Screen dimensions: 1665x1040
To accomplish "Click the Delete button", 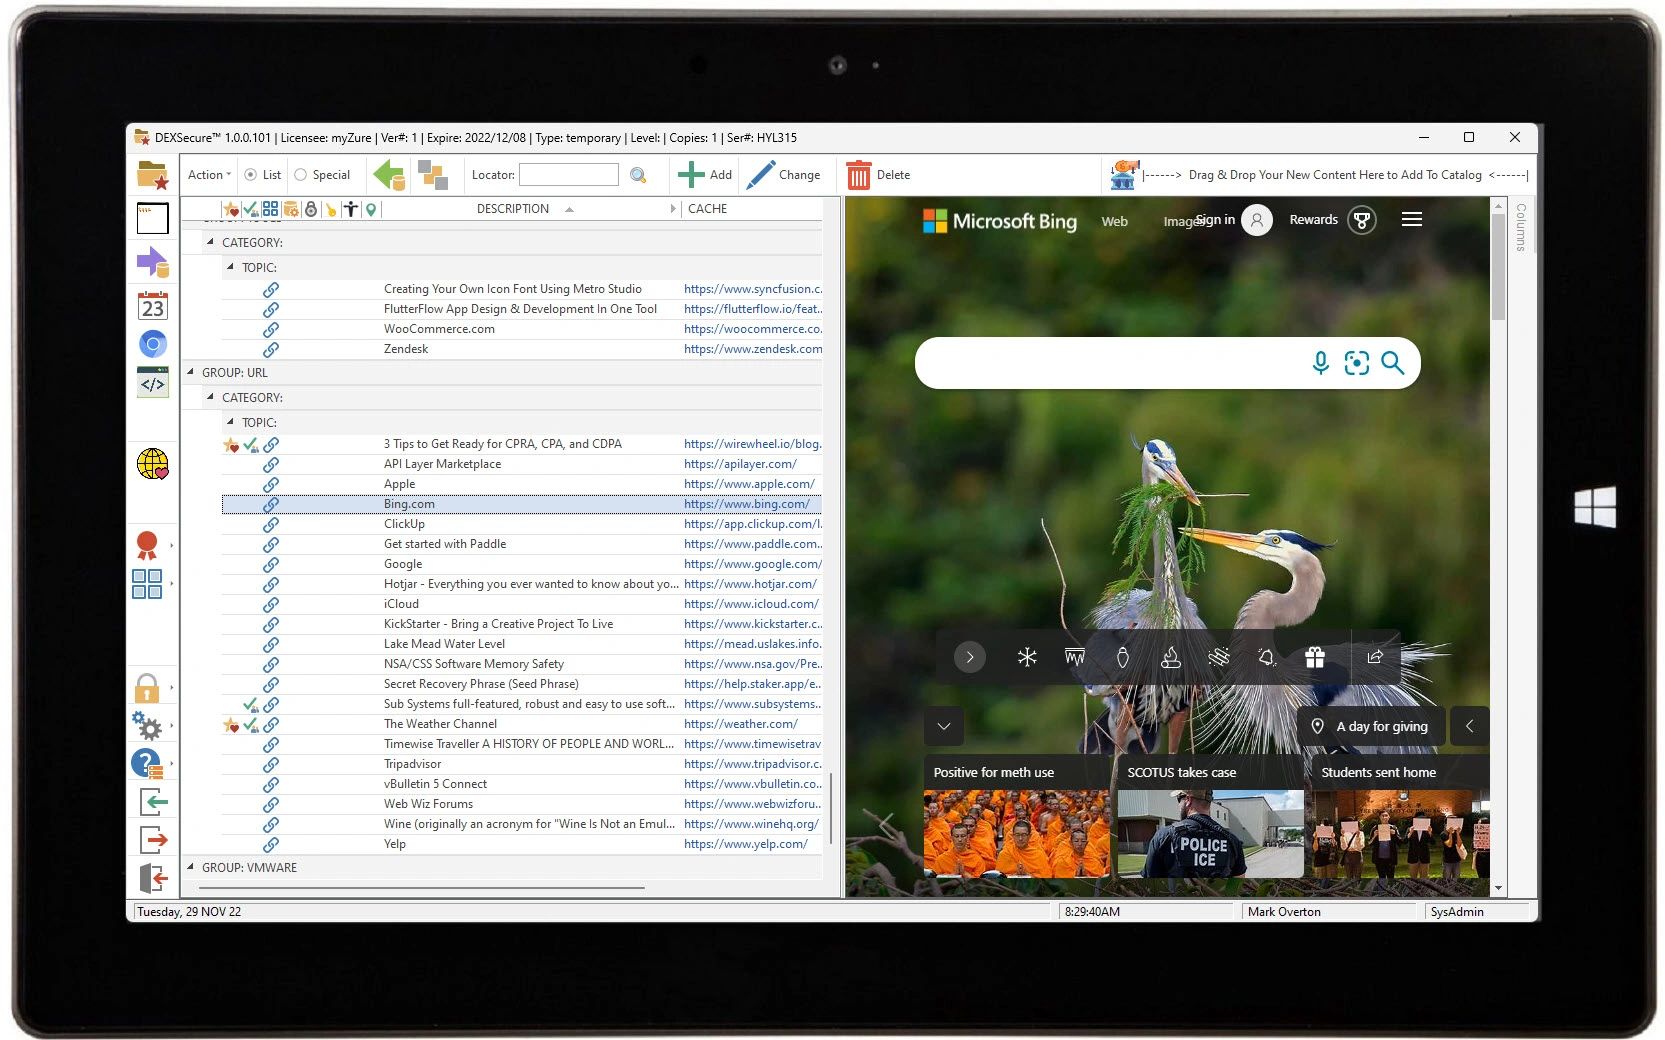I will click(878, 175).
